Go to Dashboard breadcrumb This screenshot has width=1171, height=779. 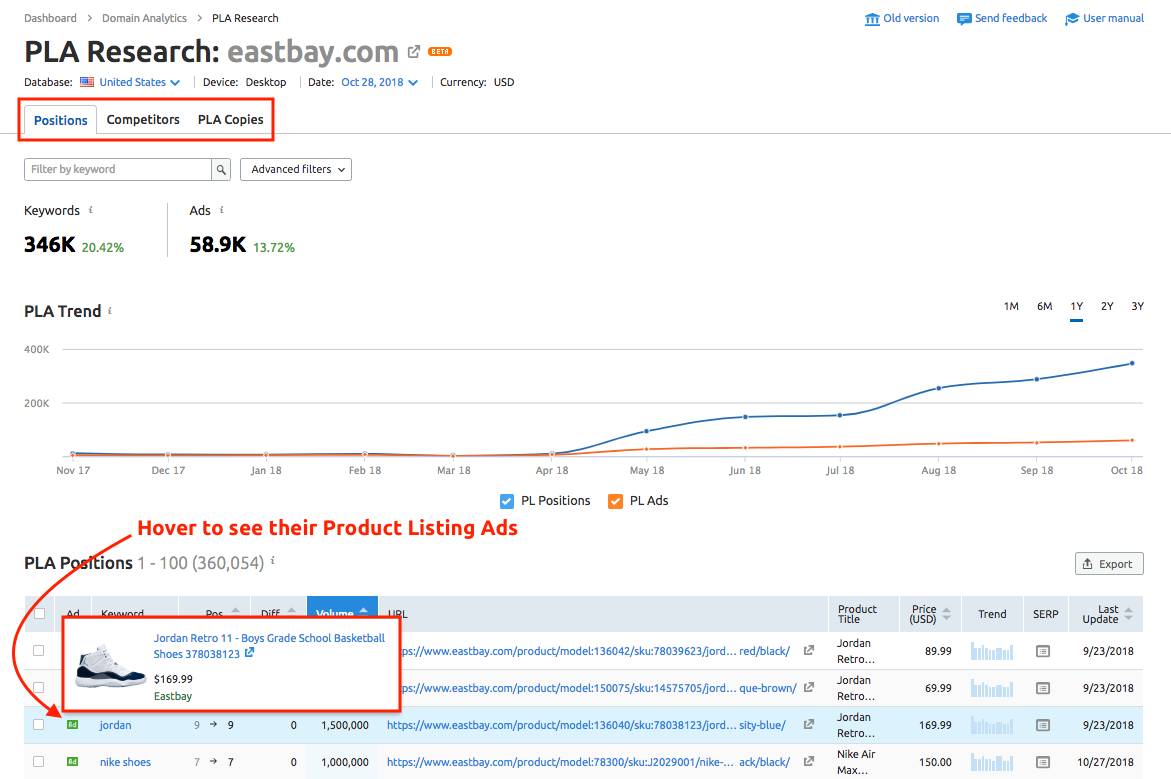coord(50,18)
